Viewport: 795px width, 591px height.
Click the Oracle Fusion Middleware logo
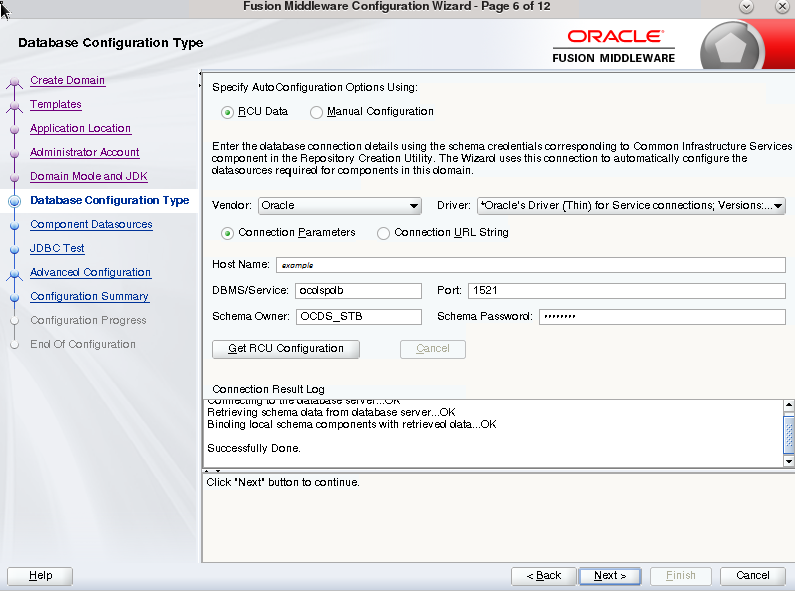pos(613,46)
